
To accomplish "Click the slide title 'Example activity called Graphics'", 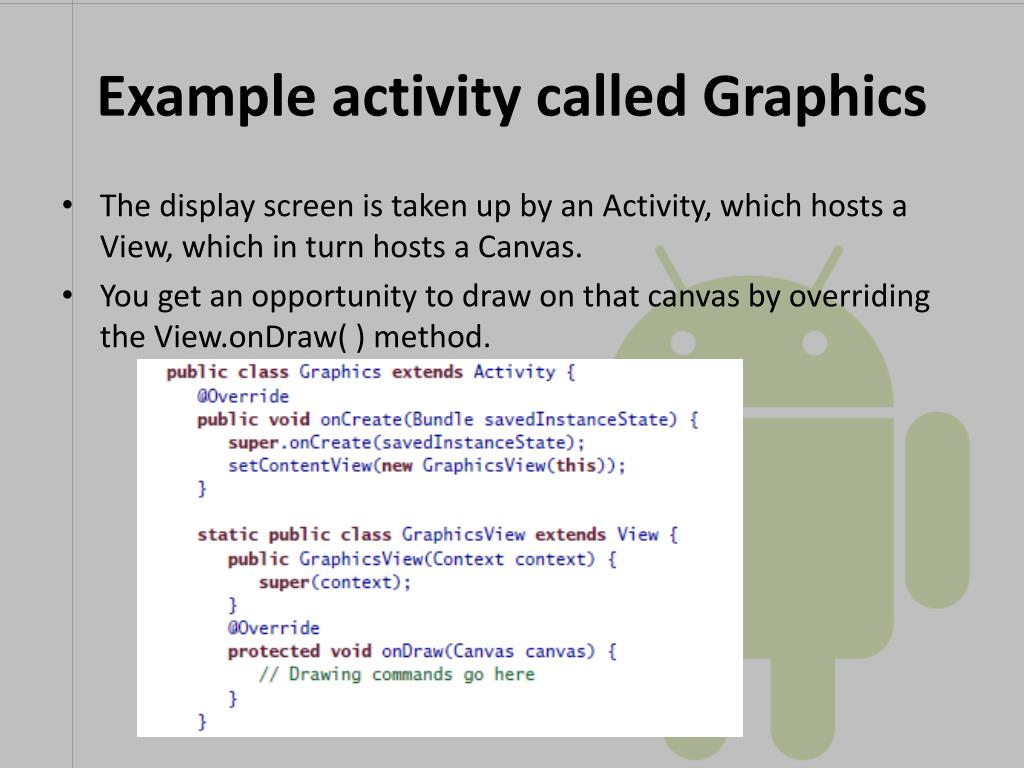I will 512,98.
